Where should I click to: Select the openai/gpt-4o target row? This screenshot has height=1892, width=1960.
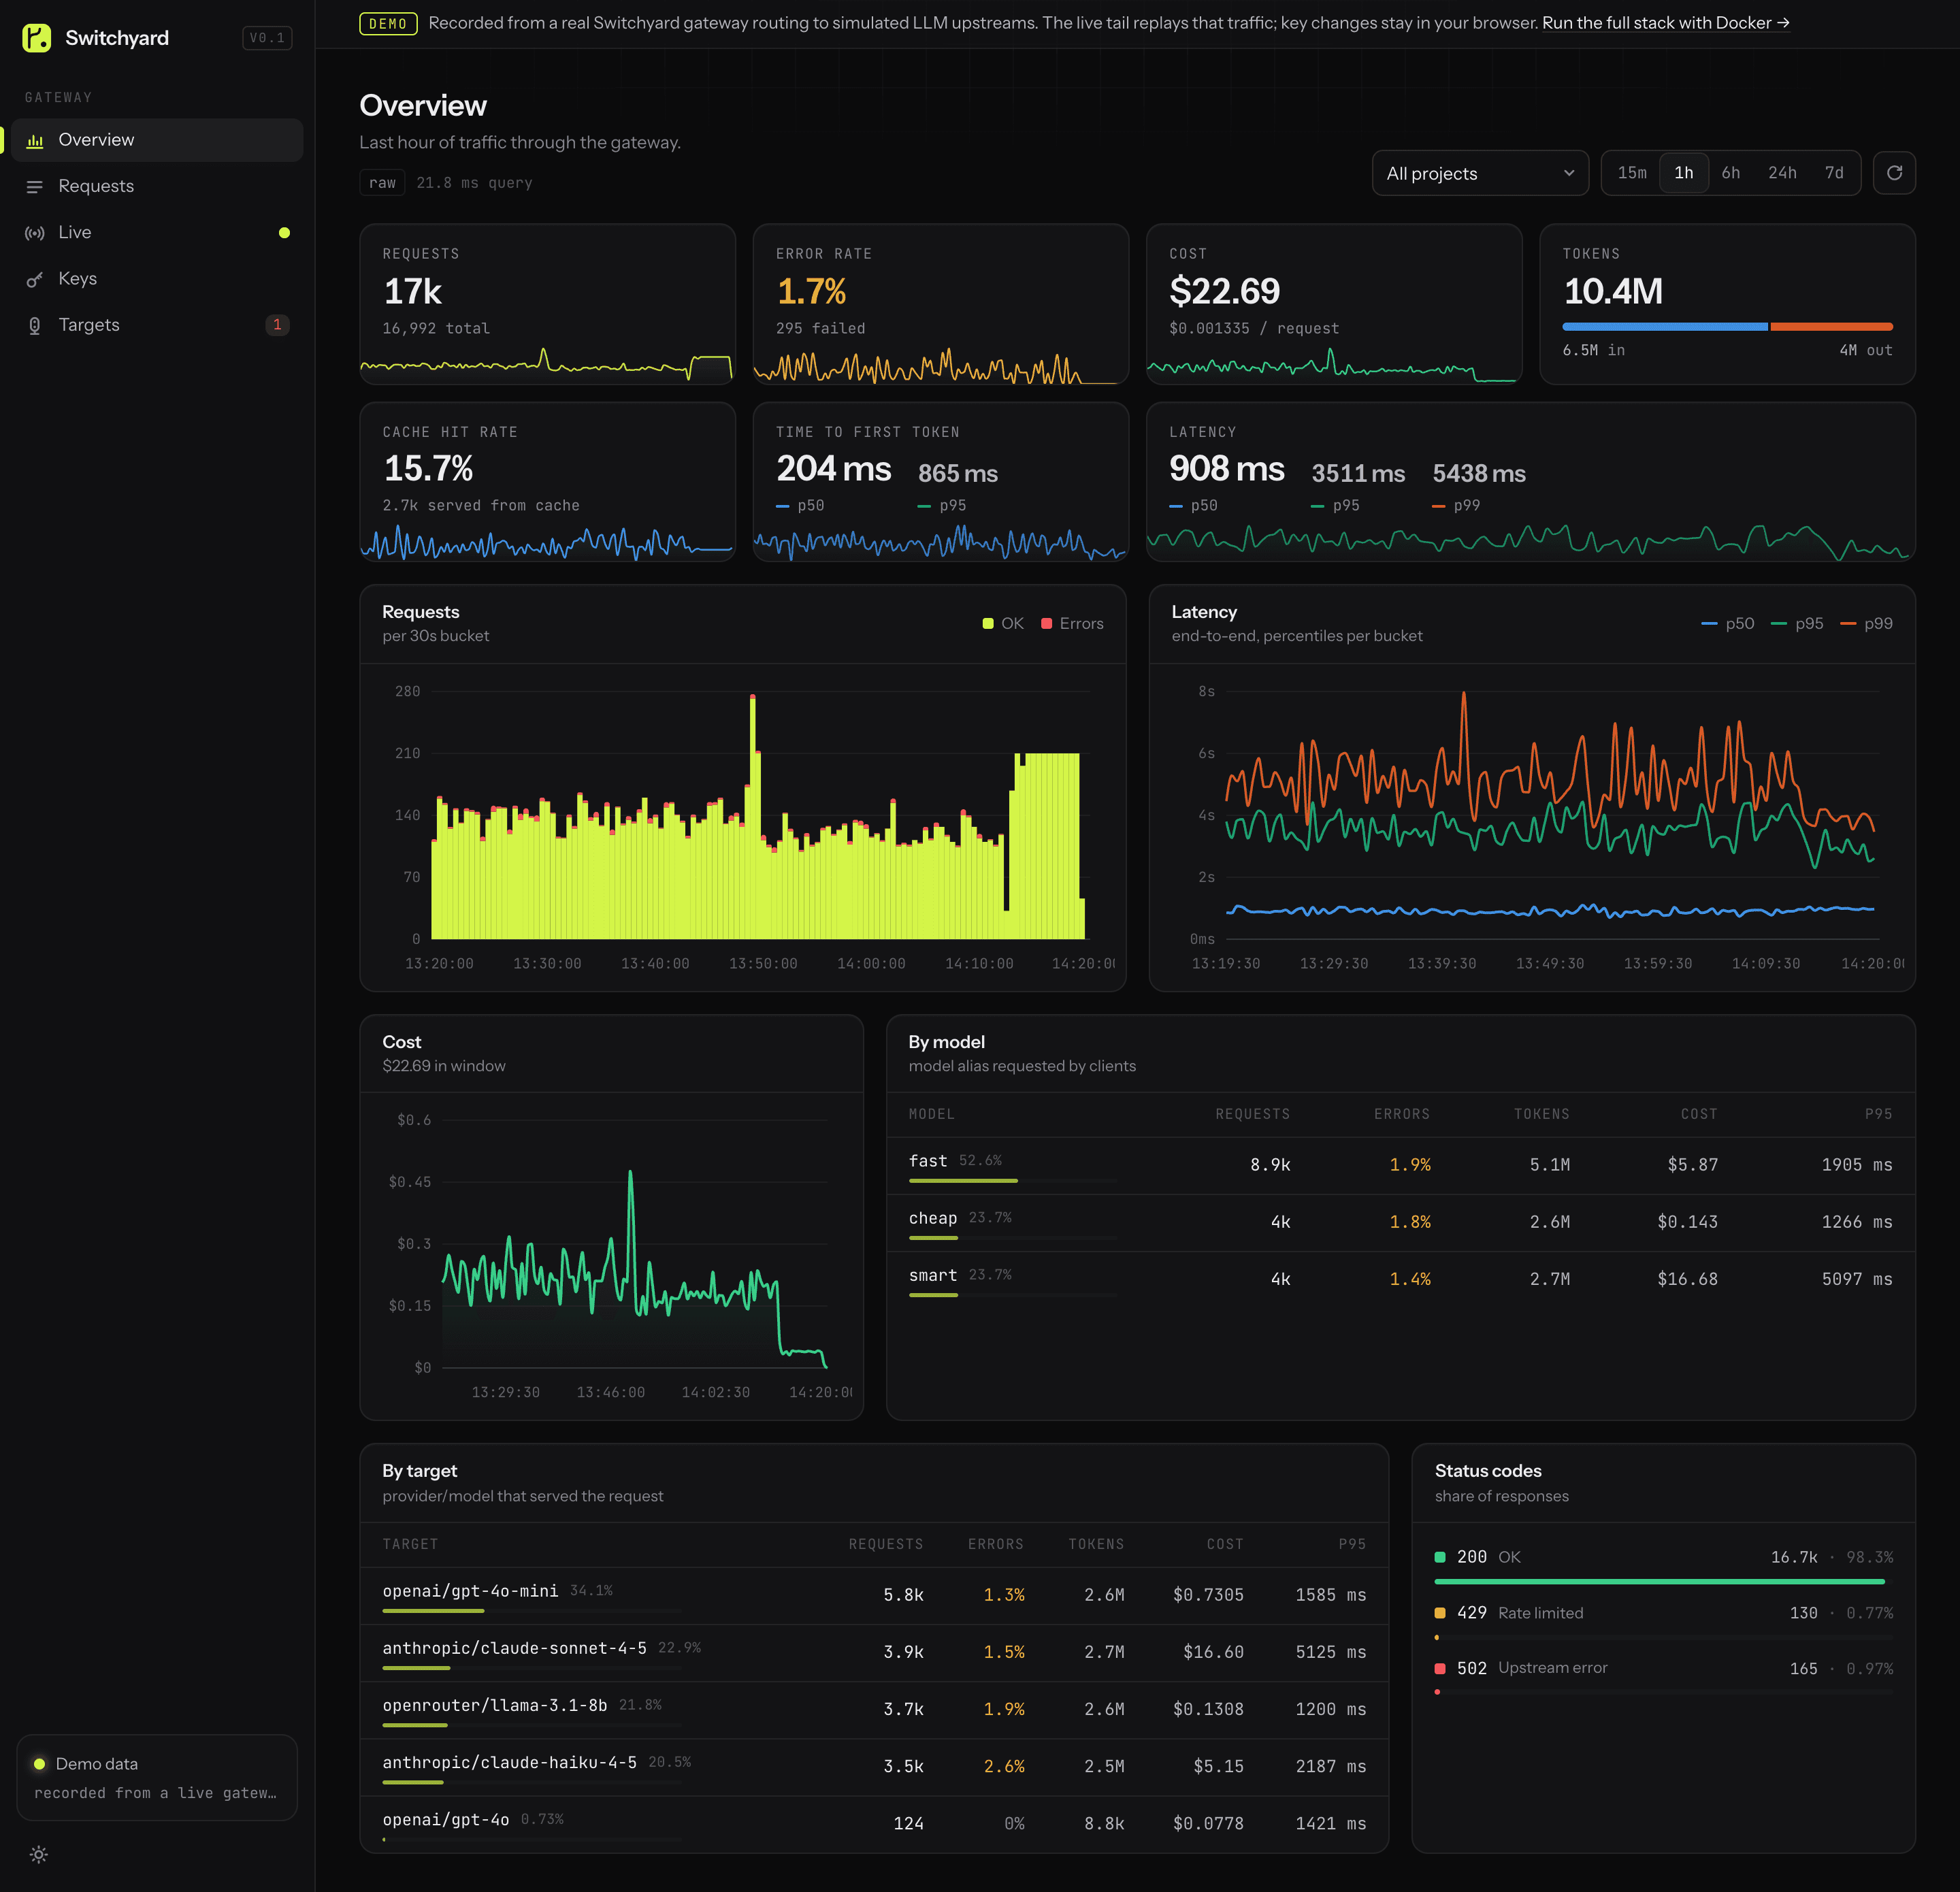tap(874, 1823)
